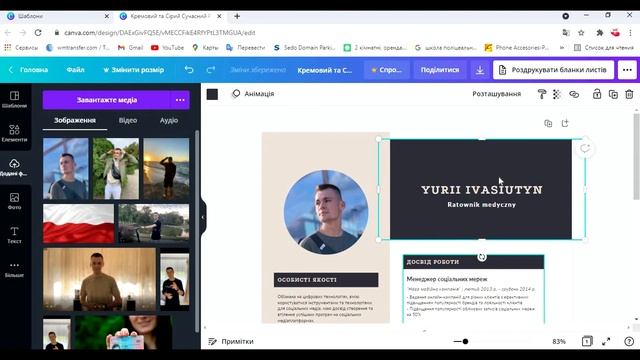640x360 pixels.
Task: Open browser extensions puzzle icon
Action: coord(600,33)
